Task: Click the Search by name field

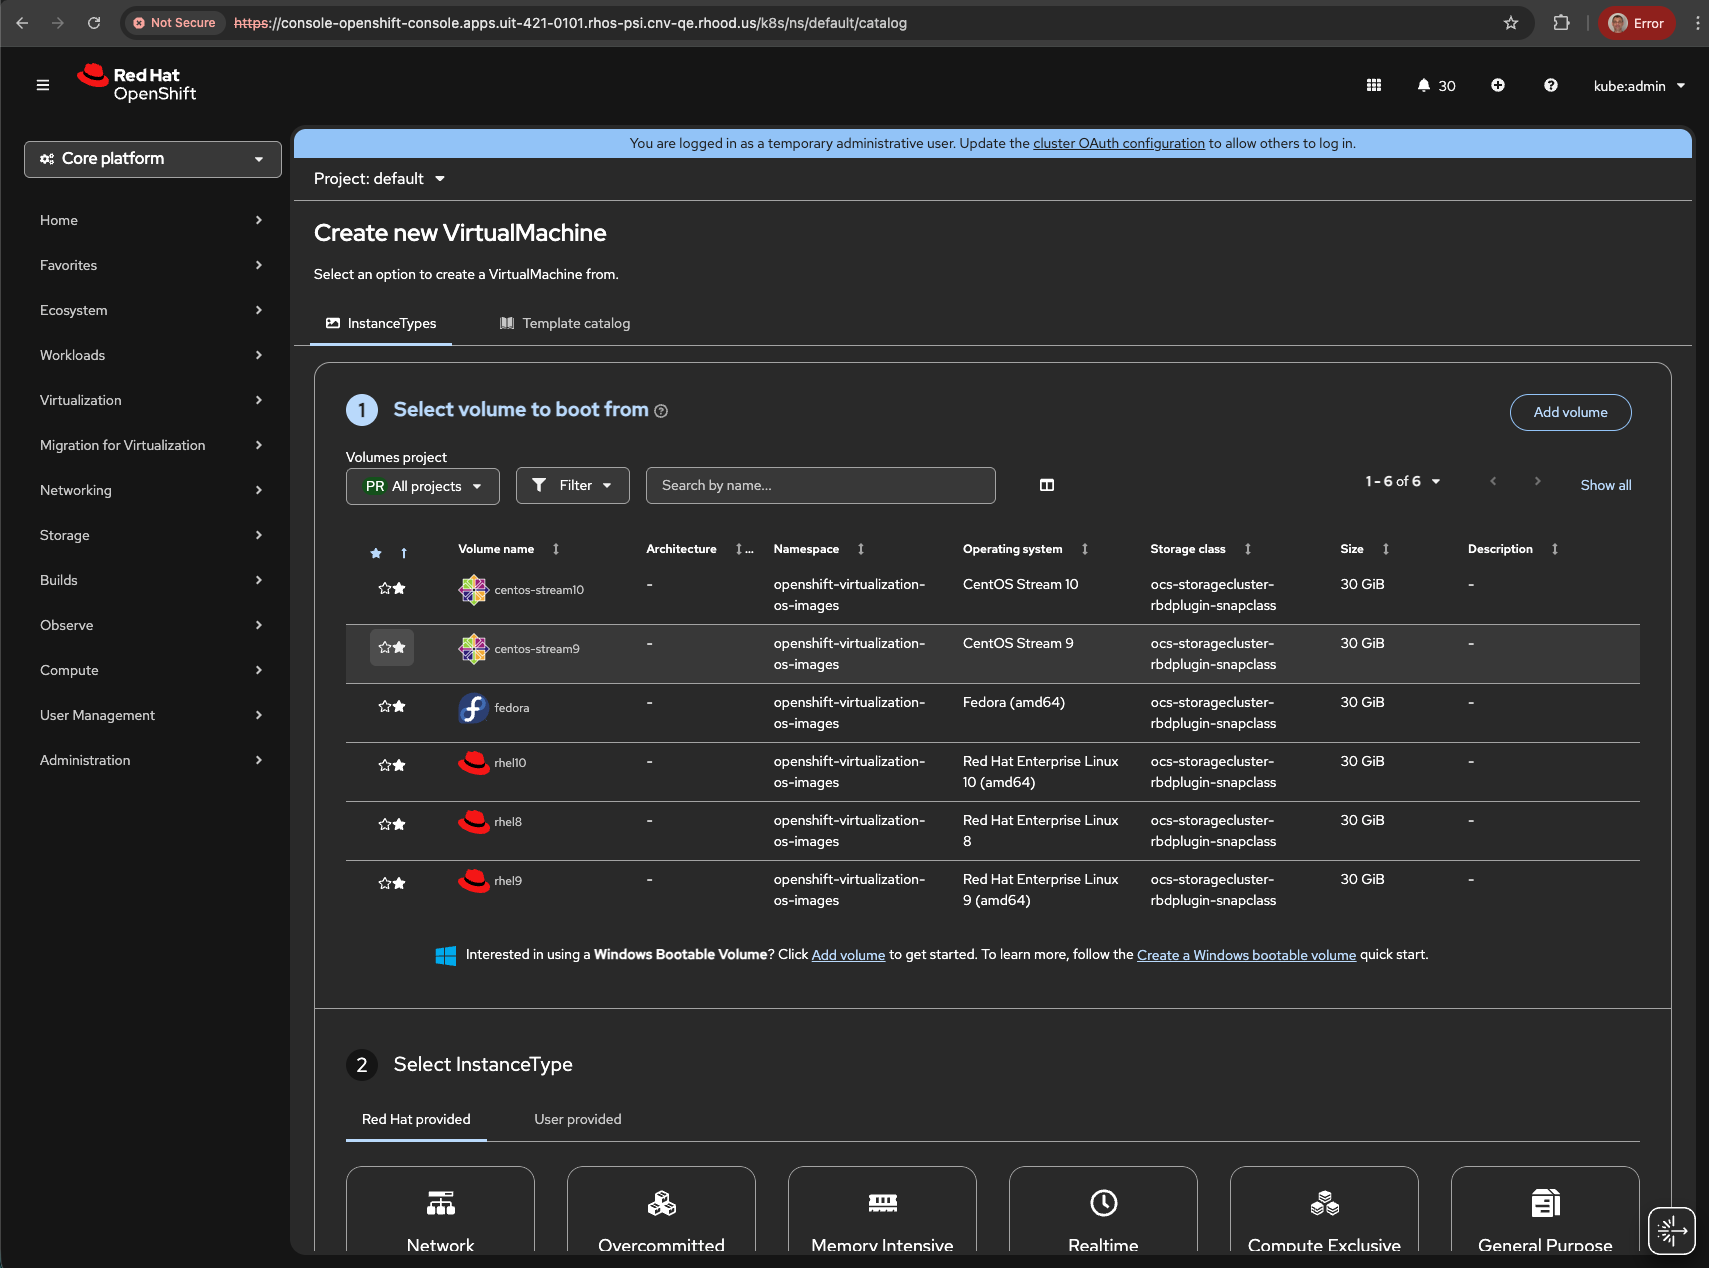Action: click(x=820, y=486)
